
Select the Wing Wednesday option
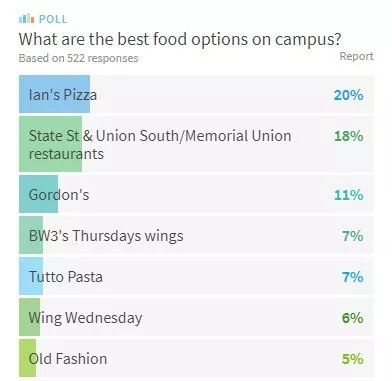coord(196,317)
